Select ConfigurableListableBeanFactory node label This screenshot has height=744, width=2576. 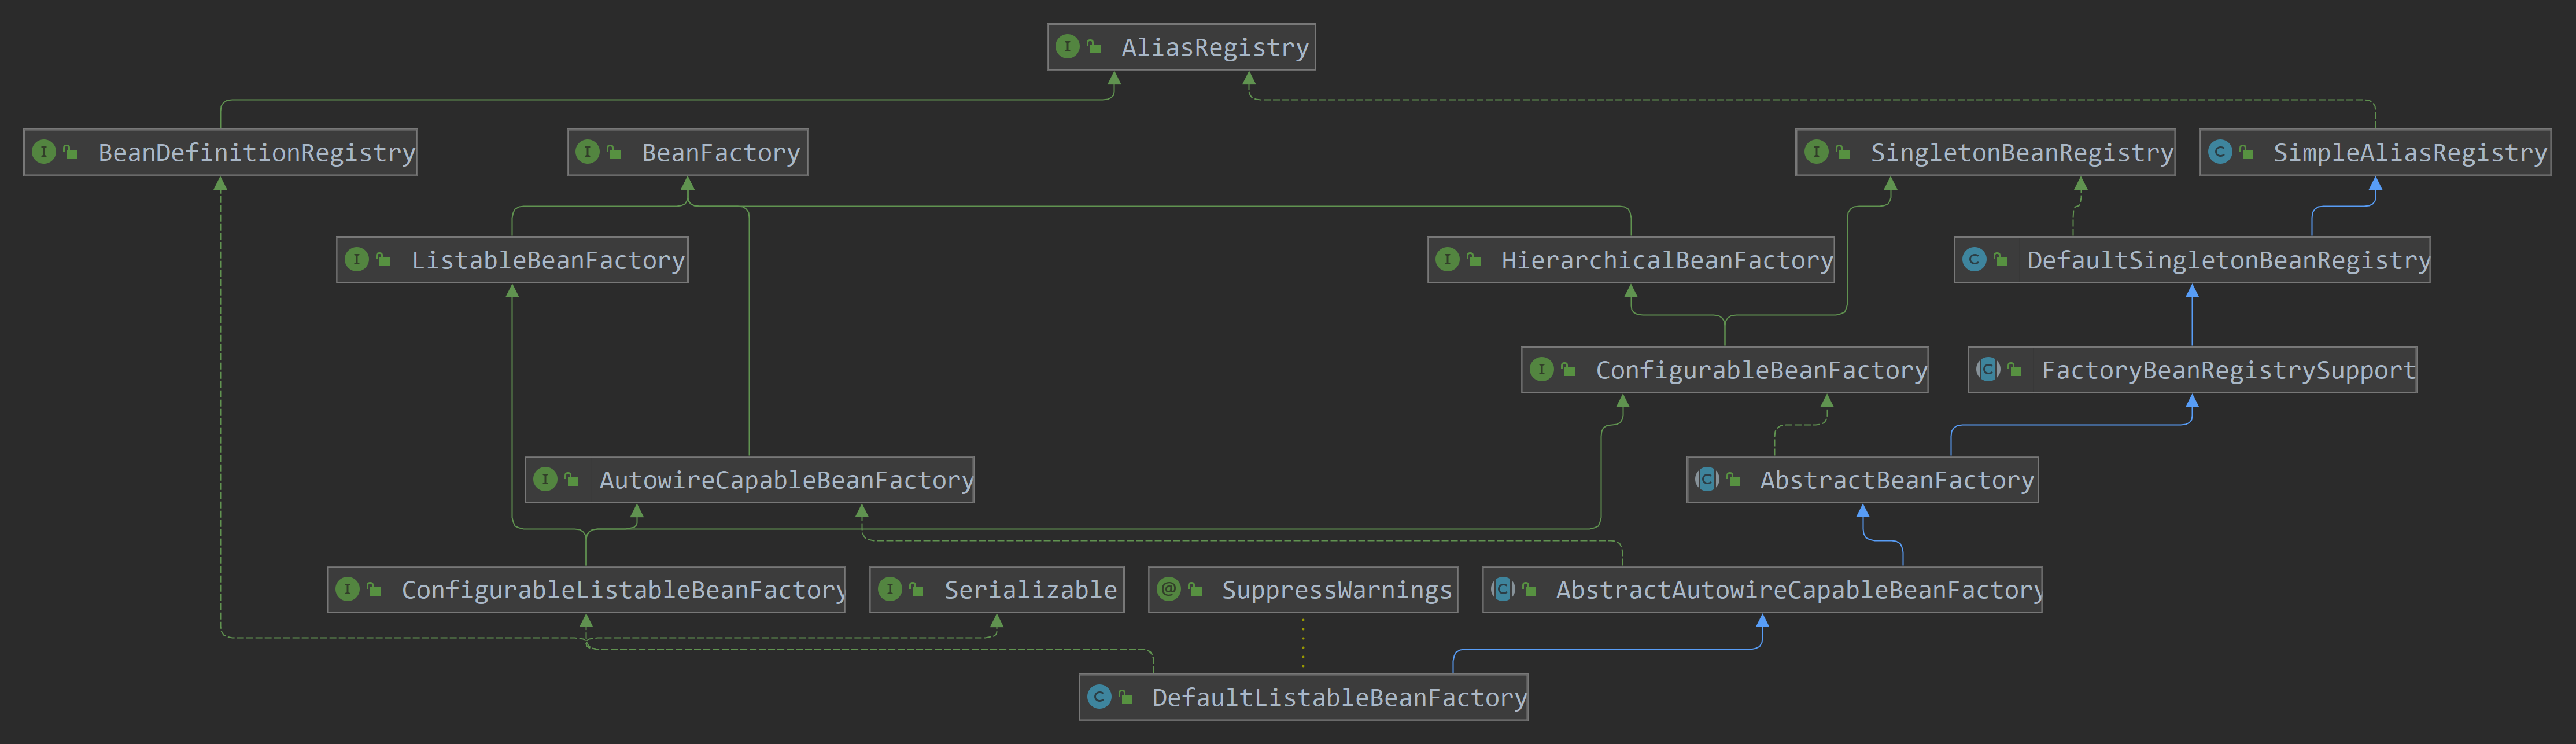pos(623,590)
